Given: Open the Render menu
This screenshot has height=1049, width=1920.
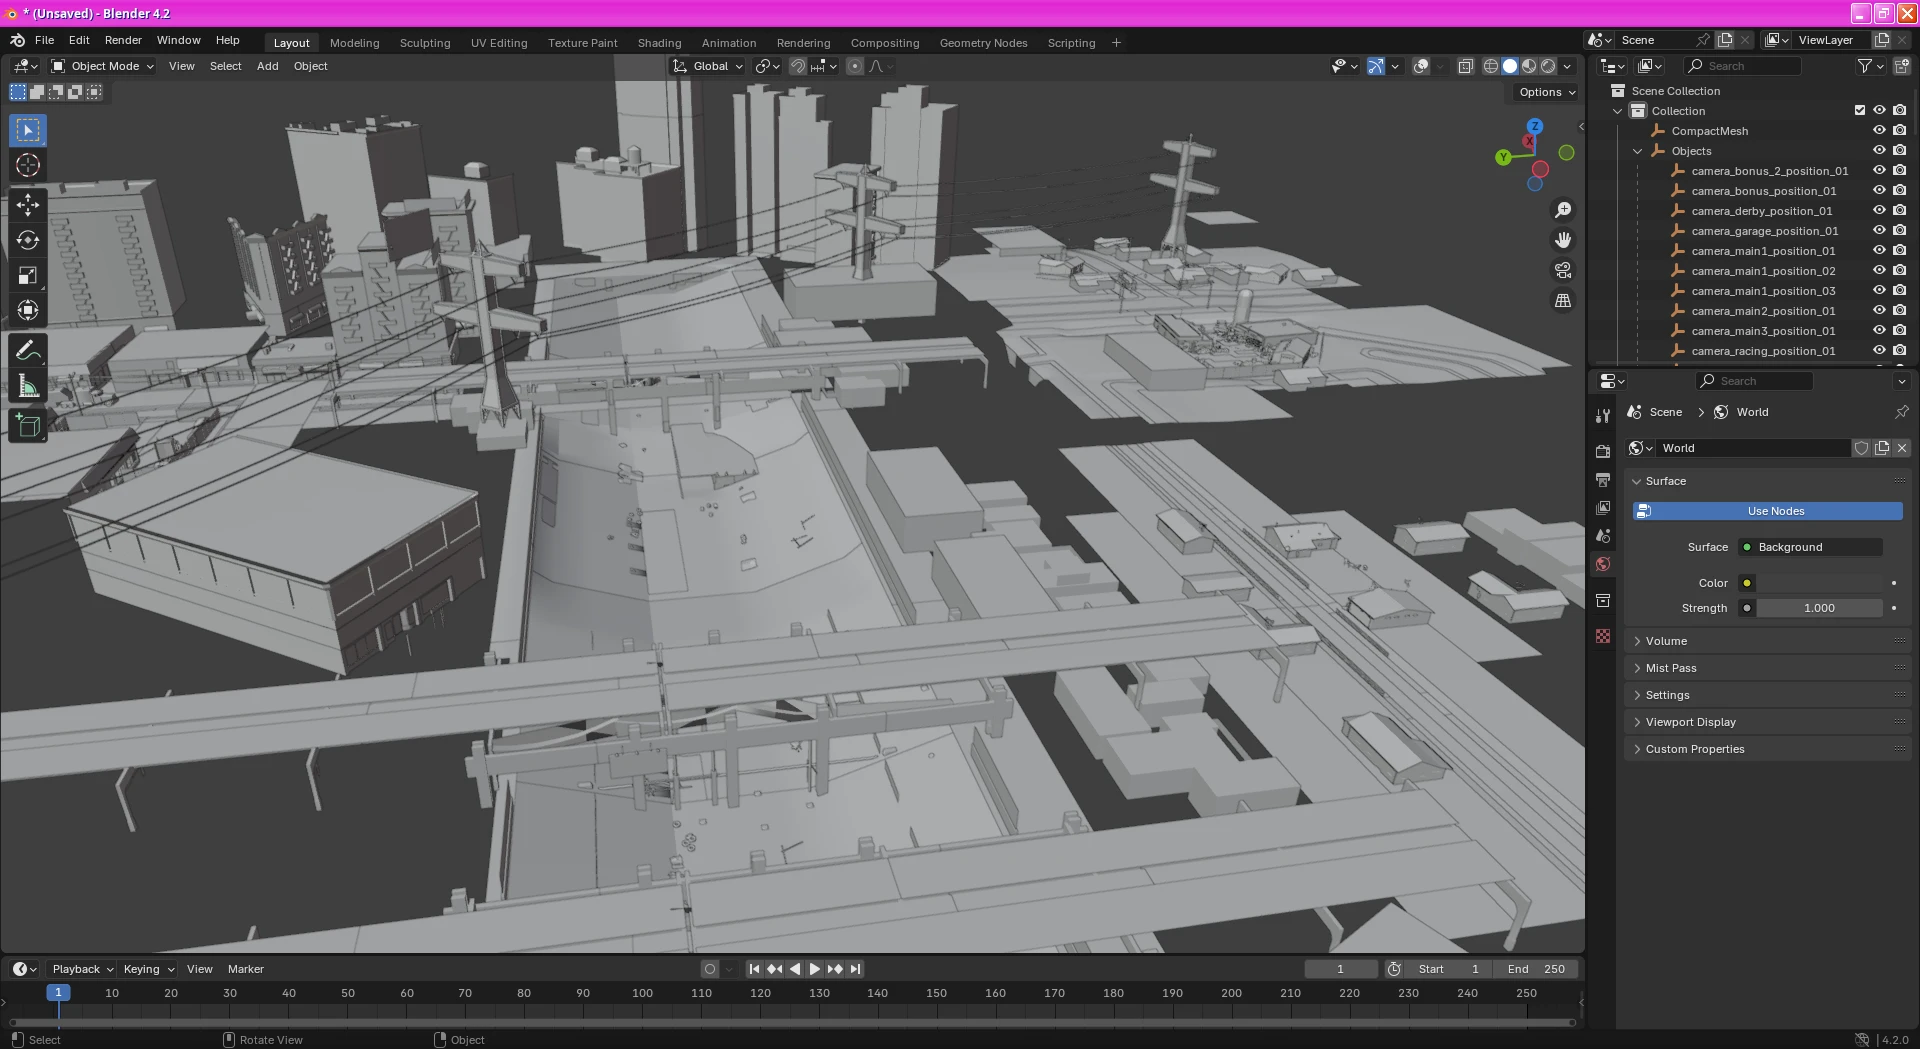Looking at the screenshot, I should (123, 40).
